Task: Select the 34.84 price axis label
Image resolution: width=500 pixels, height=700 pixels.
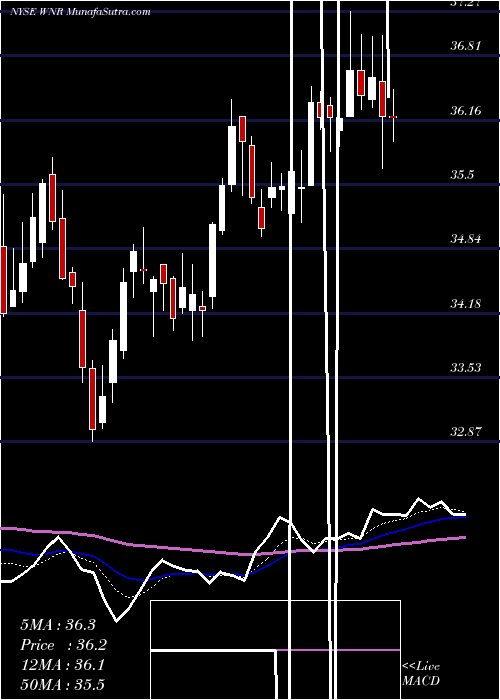Action: 466,239
